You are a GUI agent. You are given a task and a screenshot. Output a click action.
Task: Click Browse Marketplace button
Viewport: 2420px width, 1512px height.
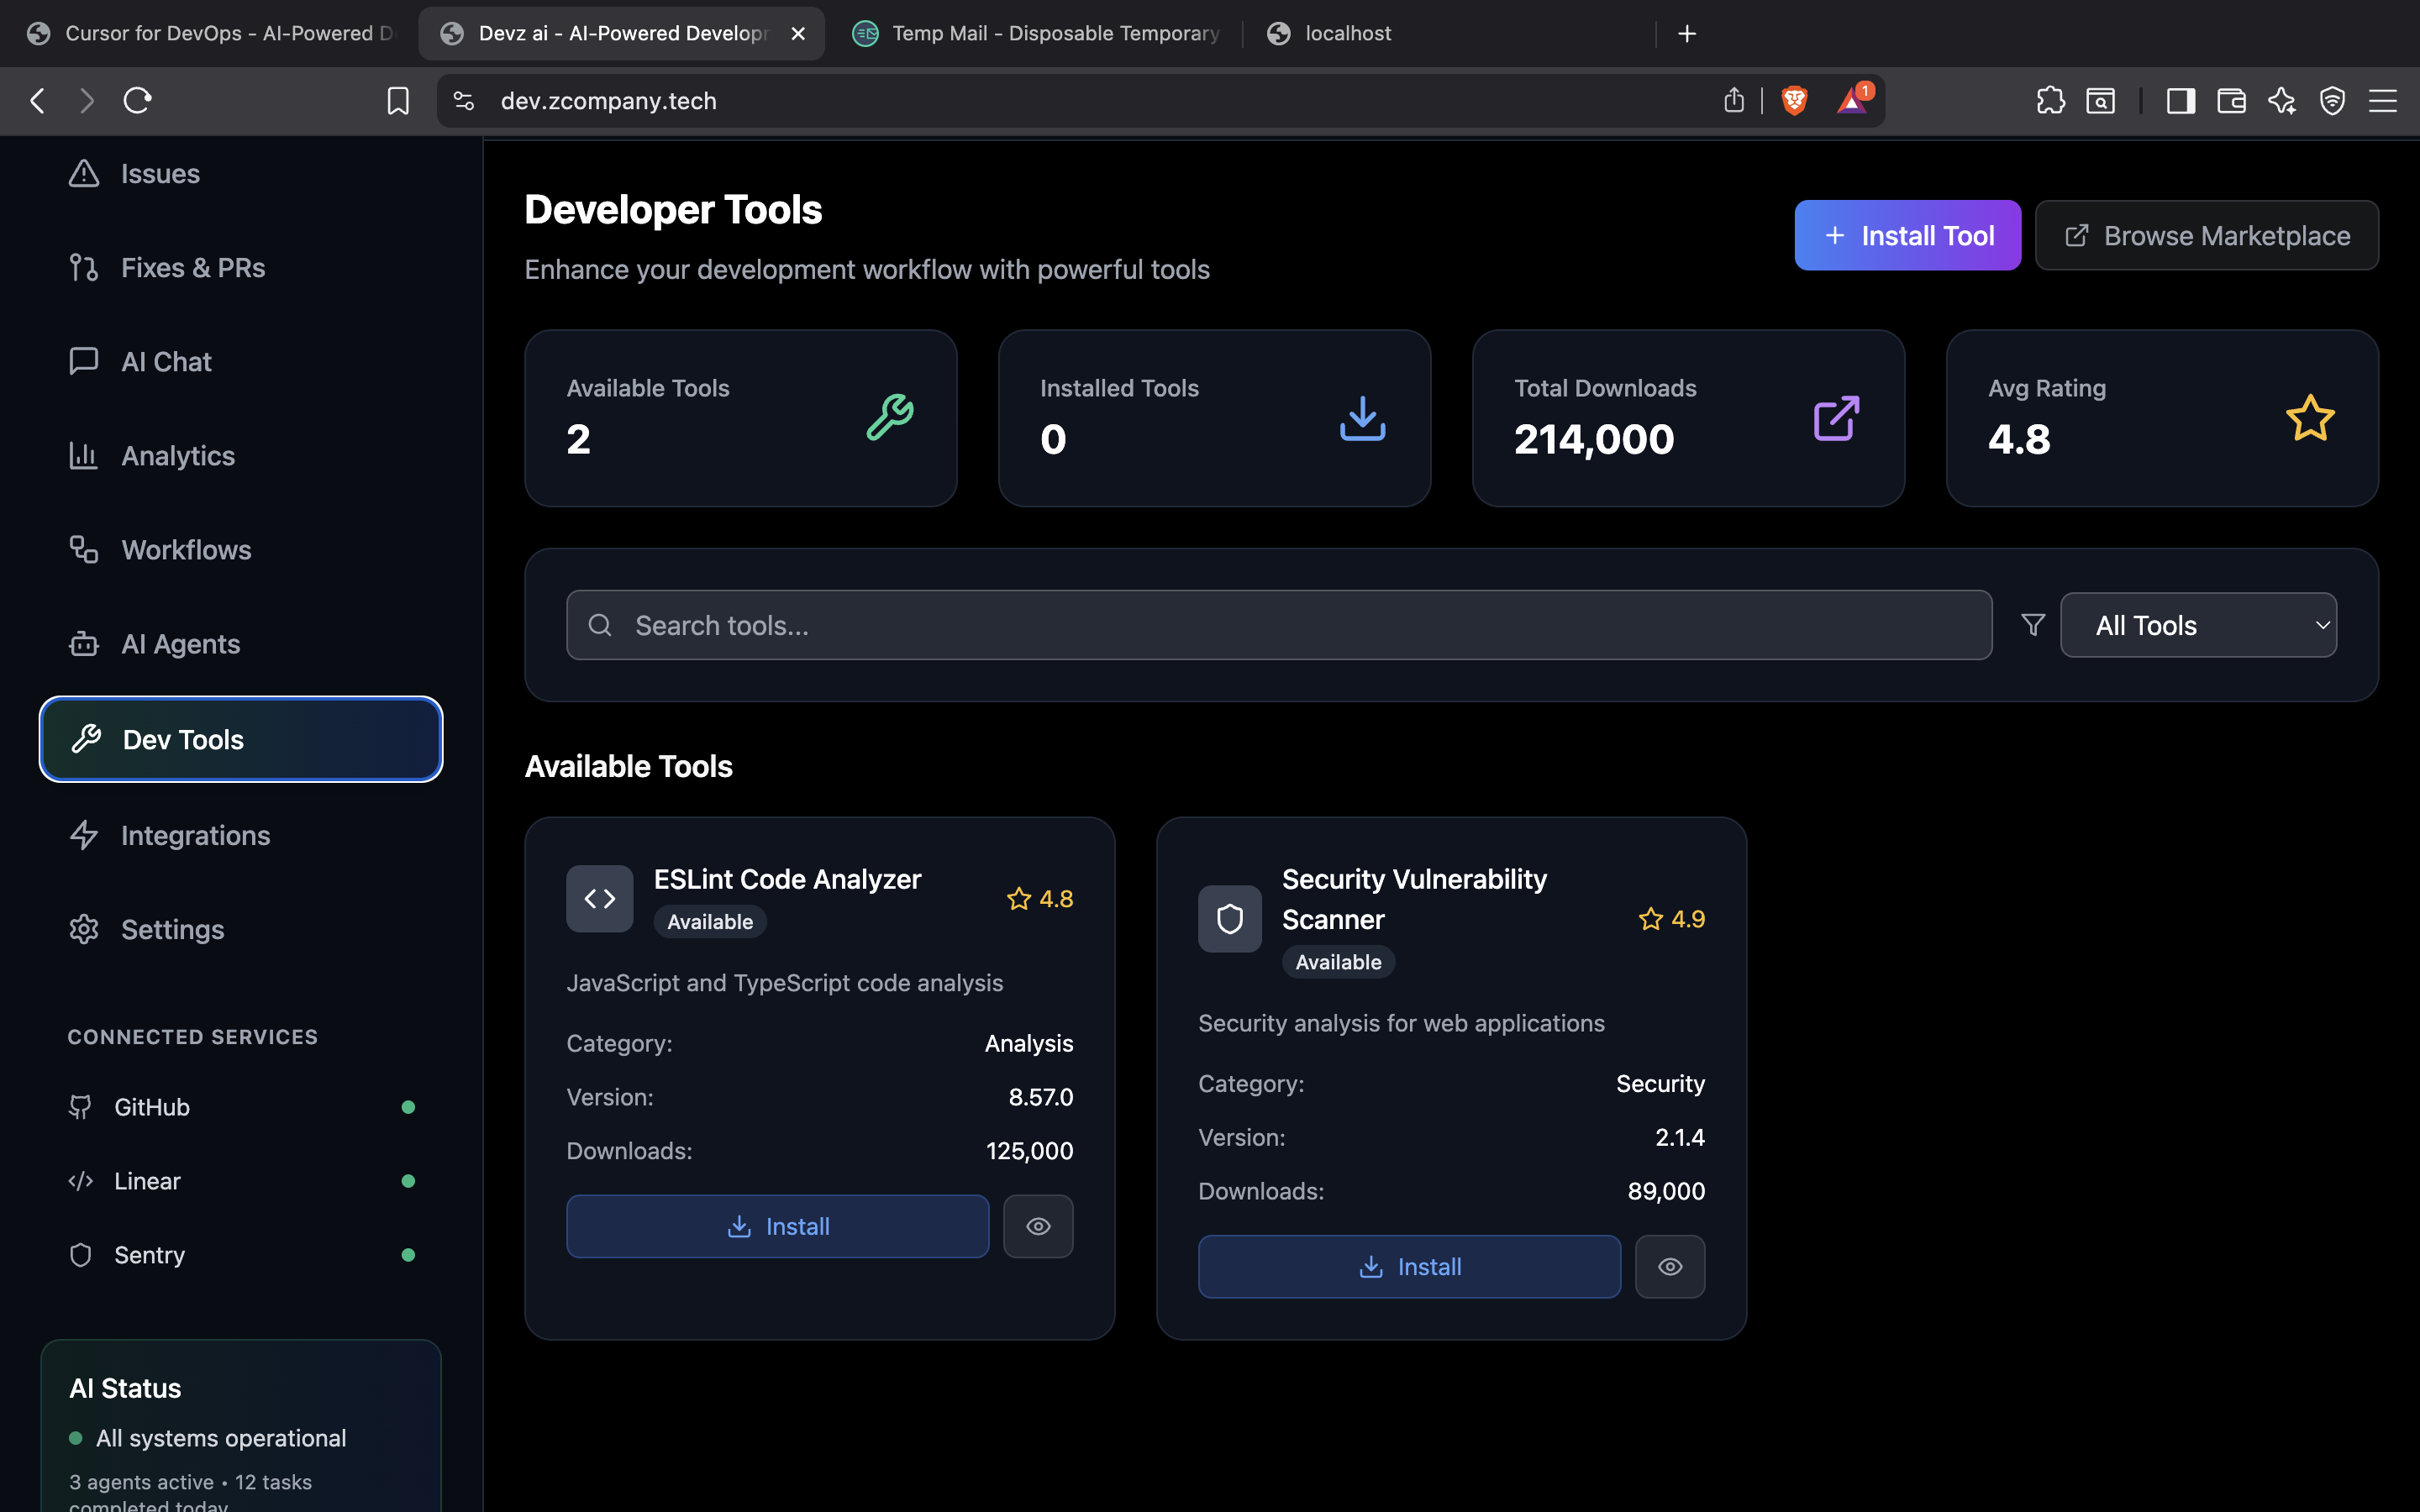pyautogui.click(x=2206, y=235)
